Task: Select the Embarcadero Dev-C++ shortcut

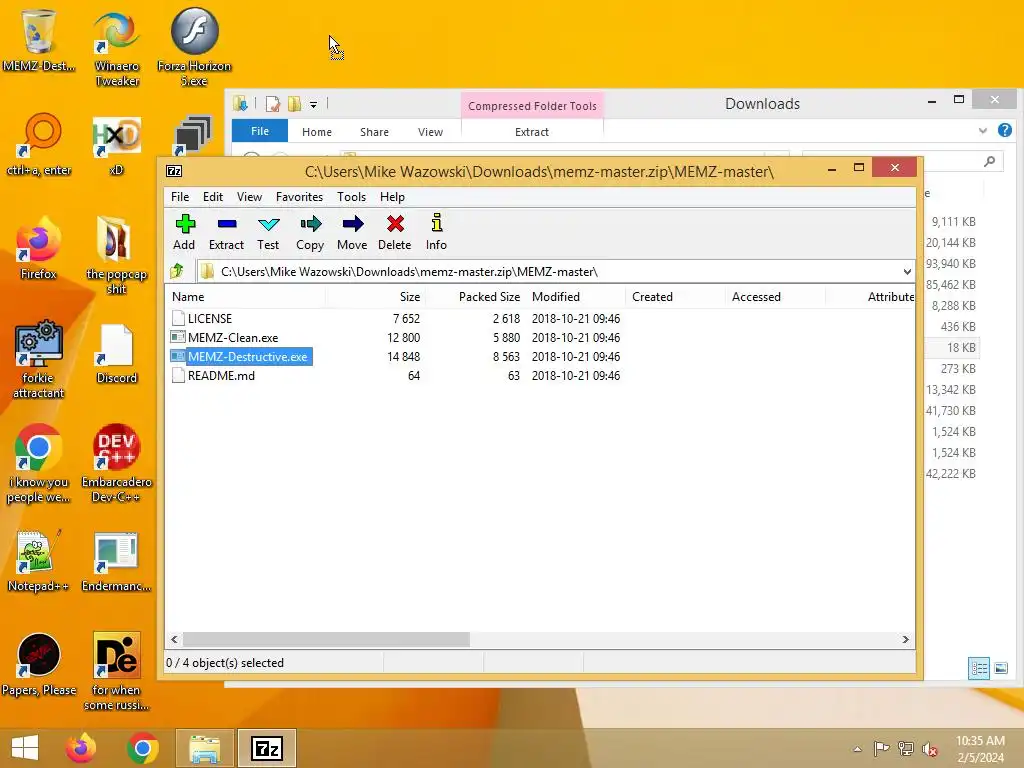Action: pos(116,464)
